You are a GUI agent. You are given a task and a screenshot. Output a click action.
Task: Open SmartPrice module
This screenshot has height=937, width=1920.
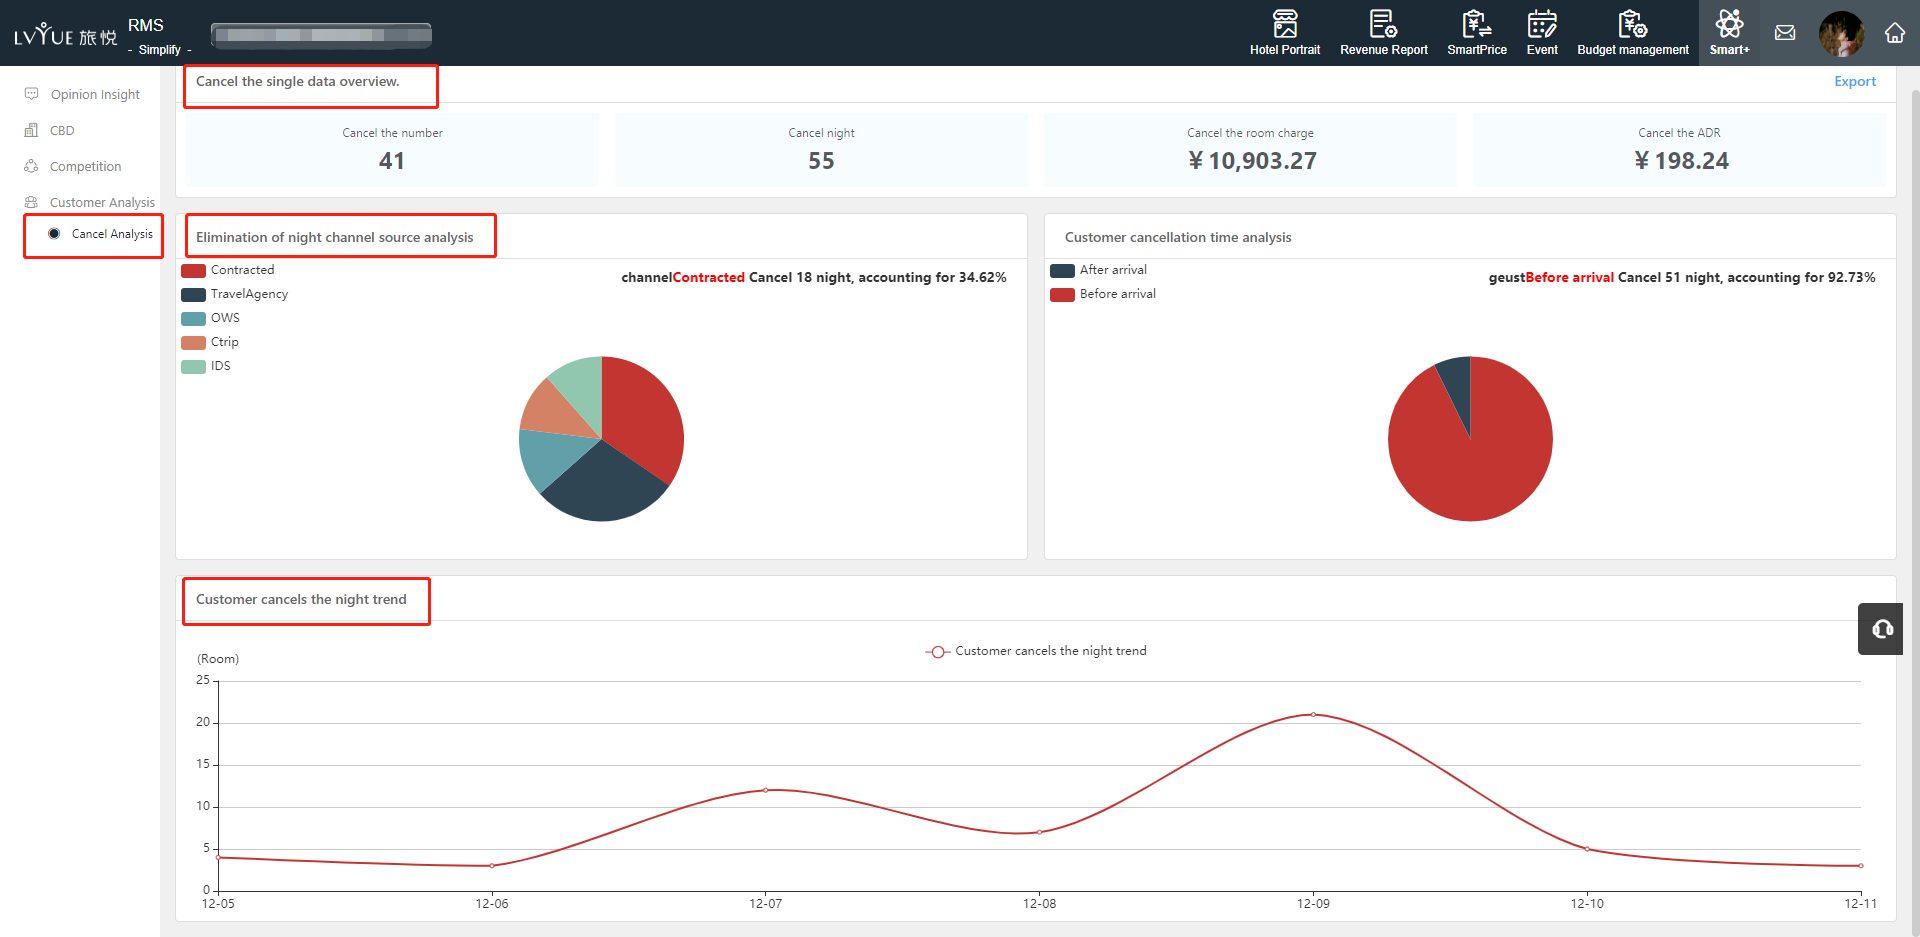click(1476, 33)
